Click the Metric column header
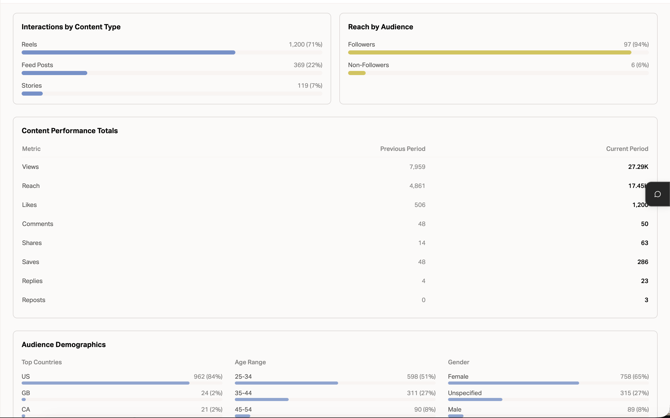Image resolution: width=670 pixels, height=418 pixels. tap(31, 149)
